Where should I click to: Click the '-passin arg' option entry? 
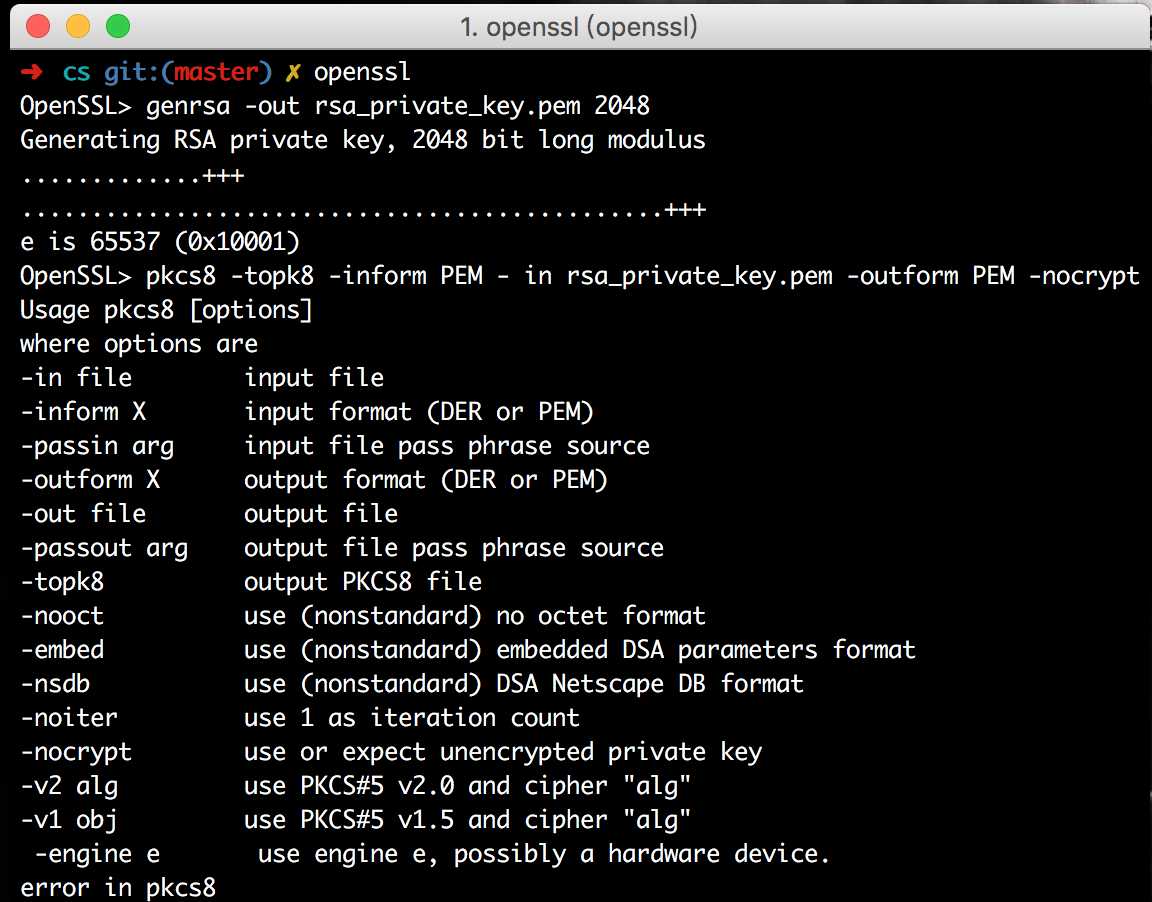[98, 447]
